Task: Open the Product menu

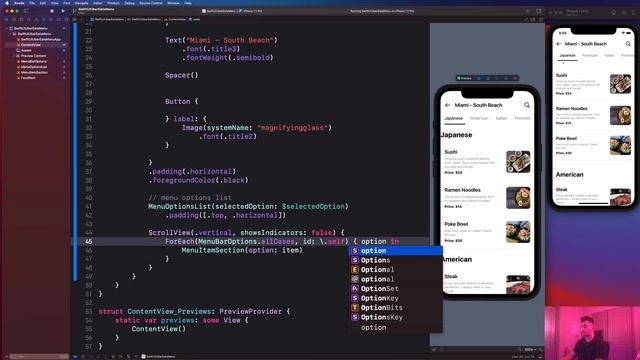Action: pos(113,3)
